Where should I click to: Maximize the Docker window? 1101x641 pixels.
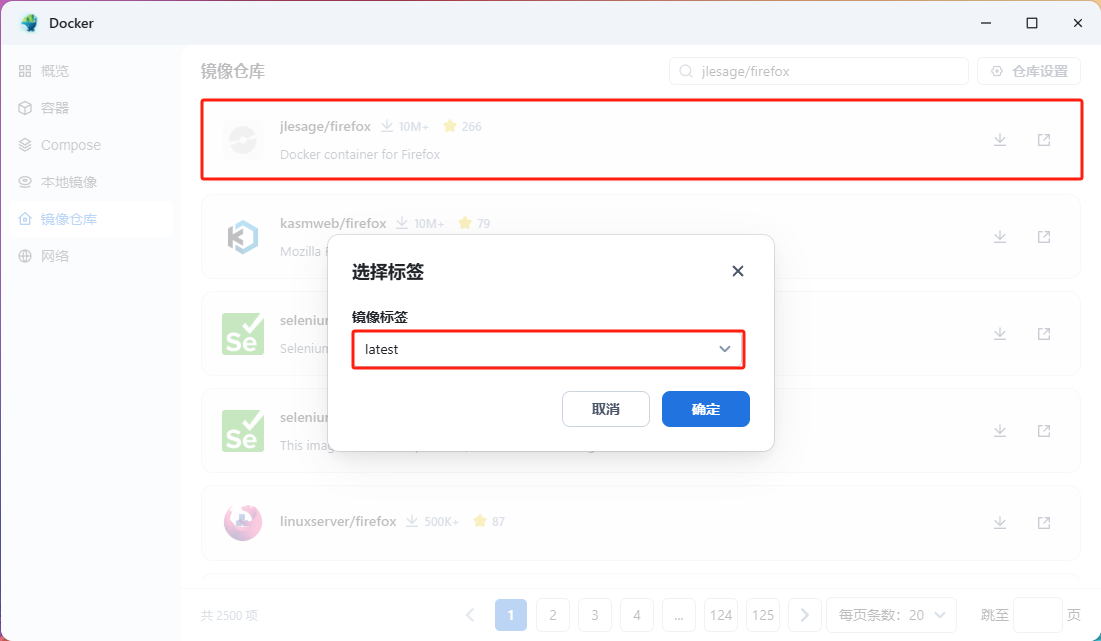tap(1031, 23)
